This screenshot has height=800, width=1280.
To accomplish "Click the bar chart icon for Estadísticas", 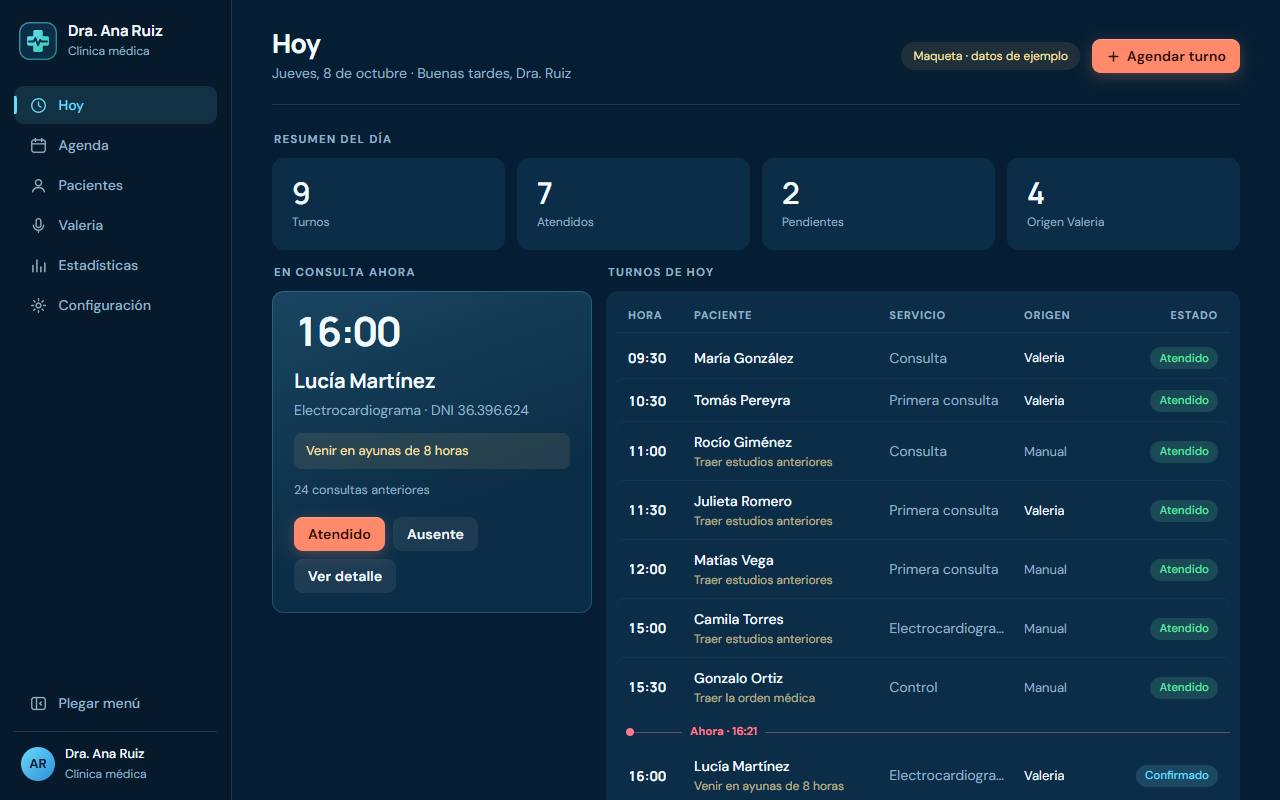I will (38, 265).
